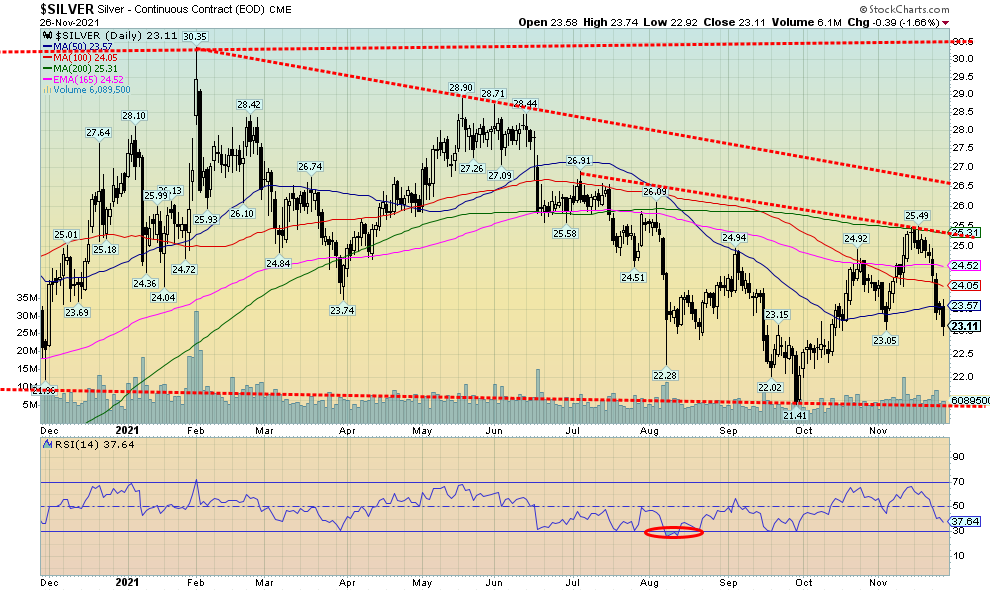Click the 24.52 EMA axis price tag

963,266
